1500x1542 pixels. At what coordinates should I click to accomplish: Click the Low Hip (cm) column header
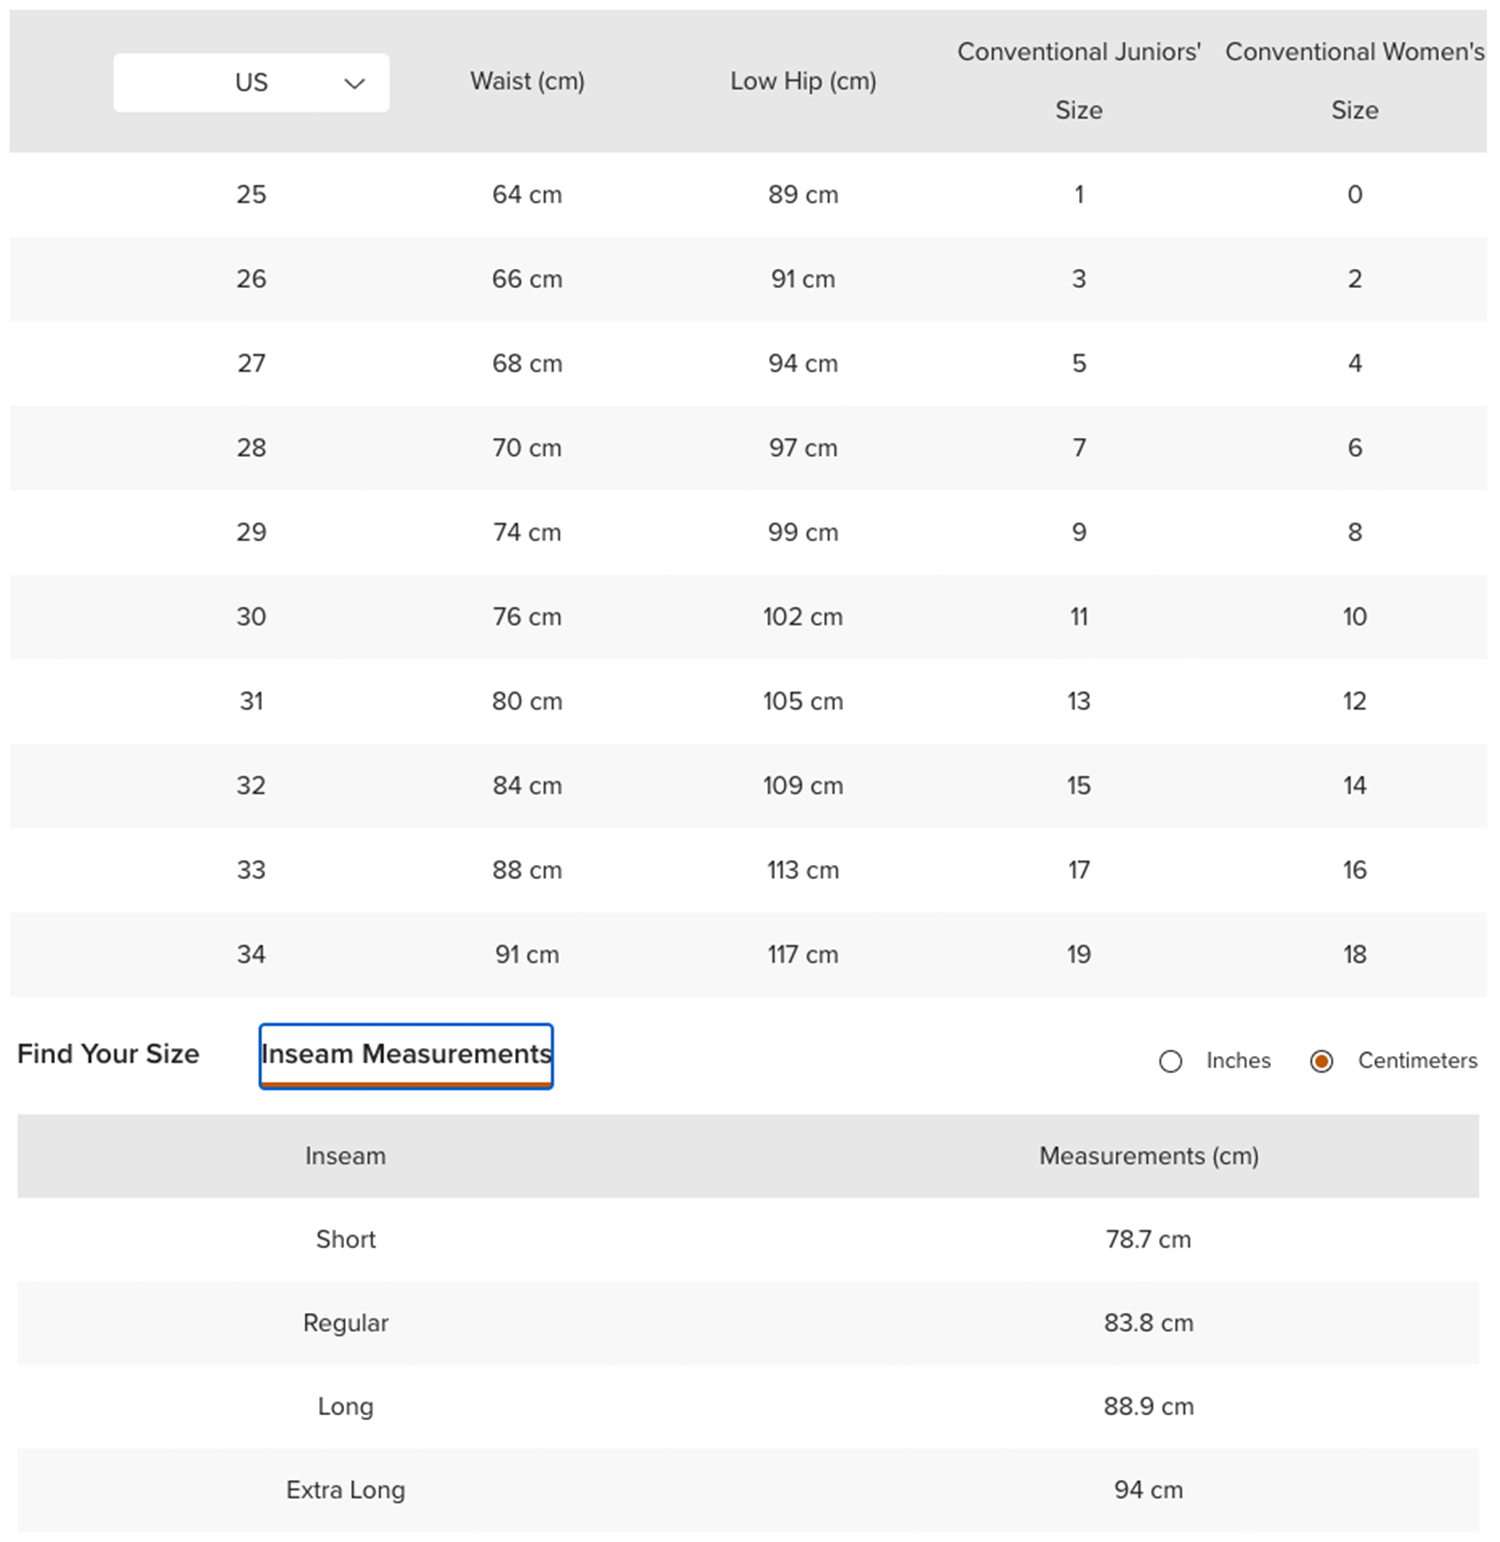803,81
